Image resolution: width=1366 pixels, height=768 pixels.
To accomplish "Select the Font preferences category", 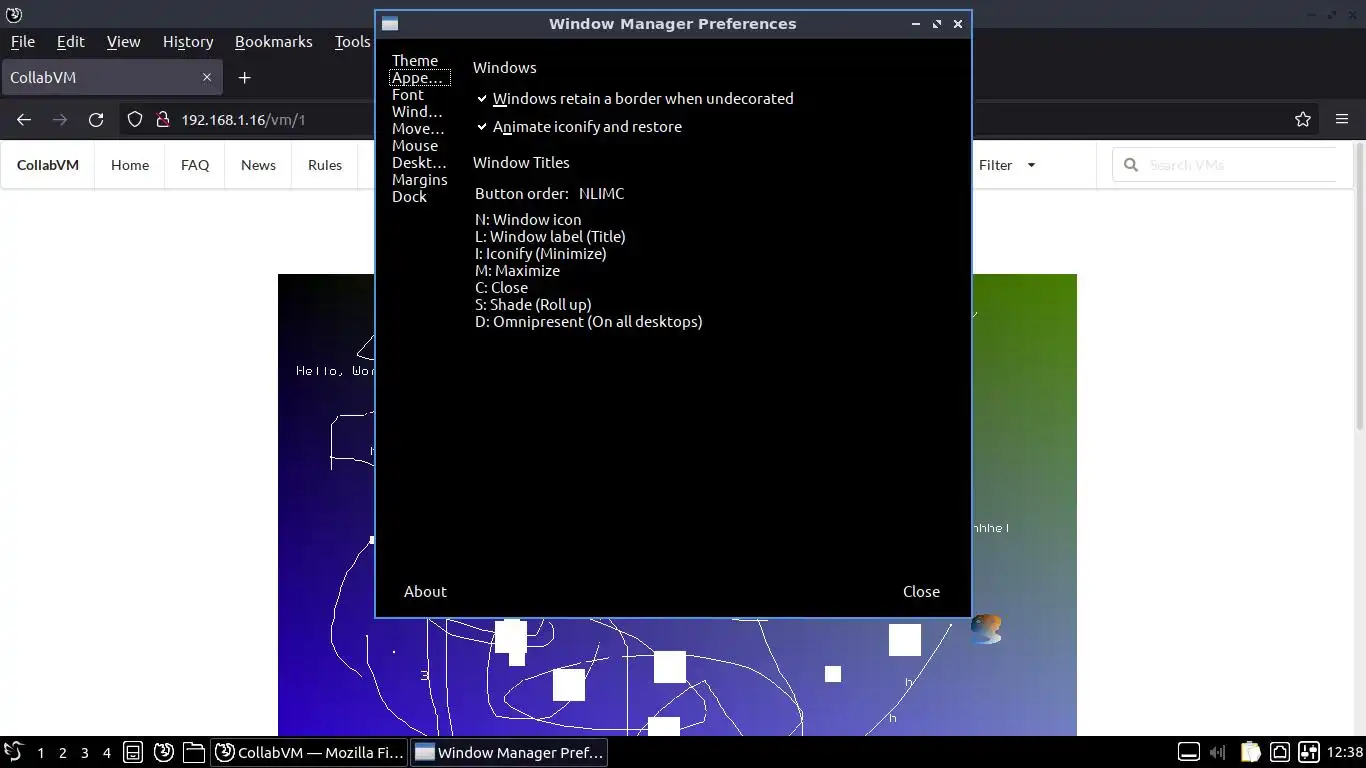I will coord(408,94).
